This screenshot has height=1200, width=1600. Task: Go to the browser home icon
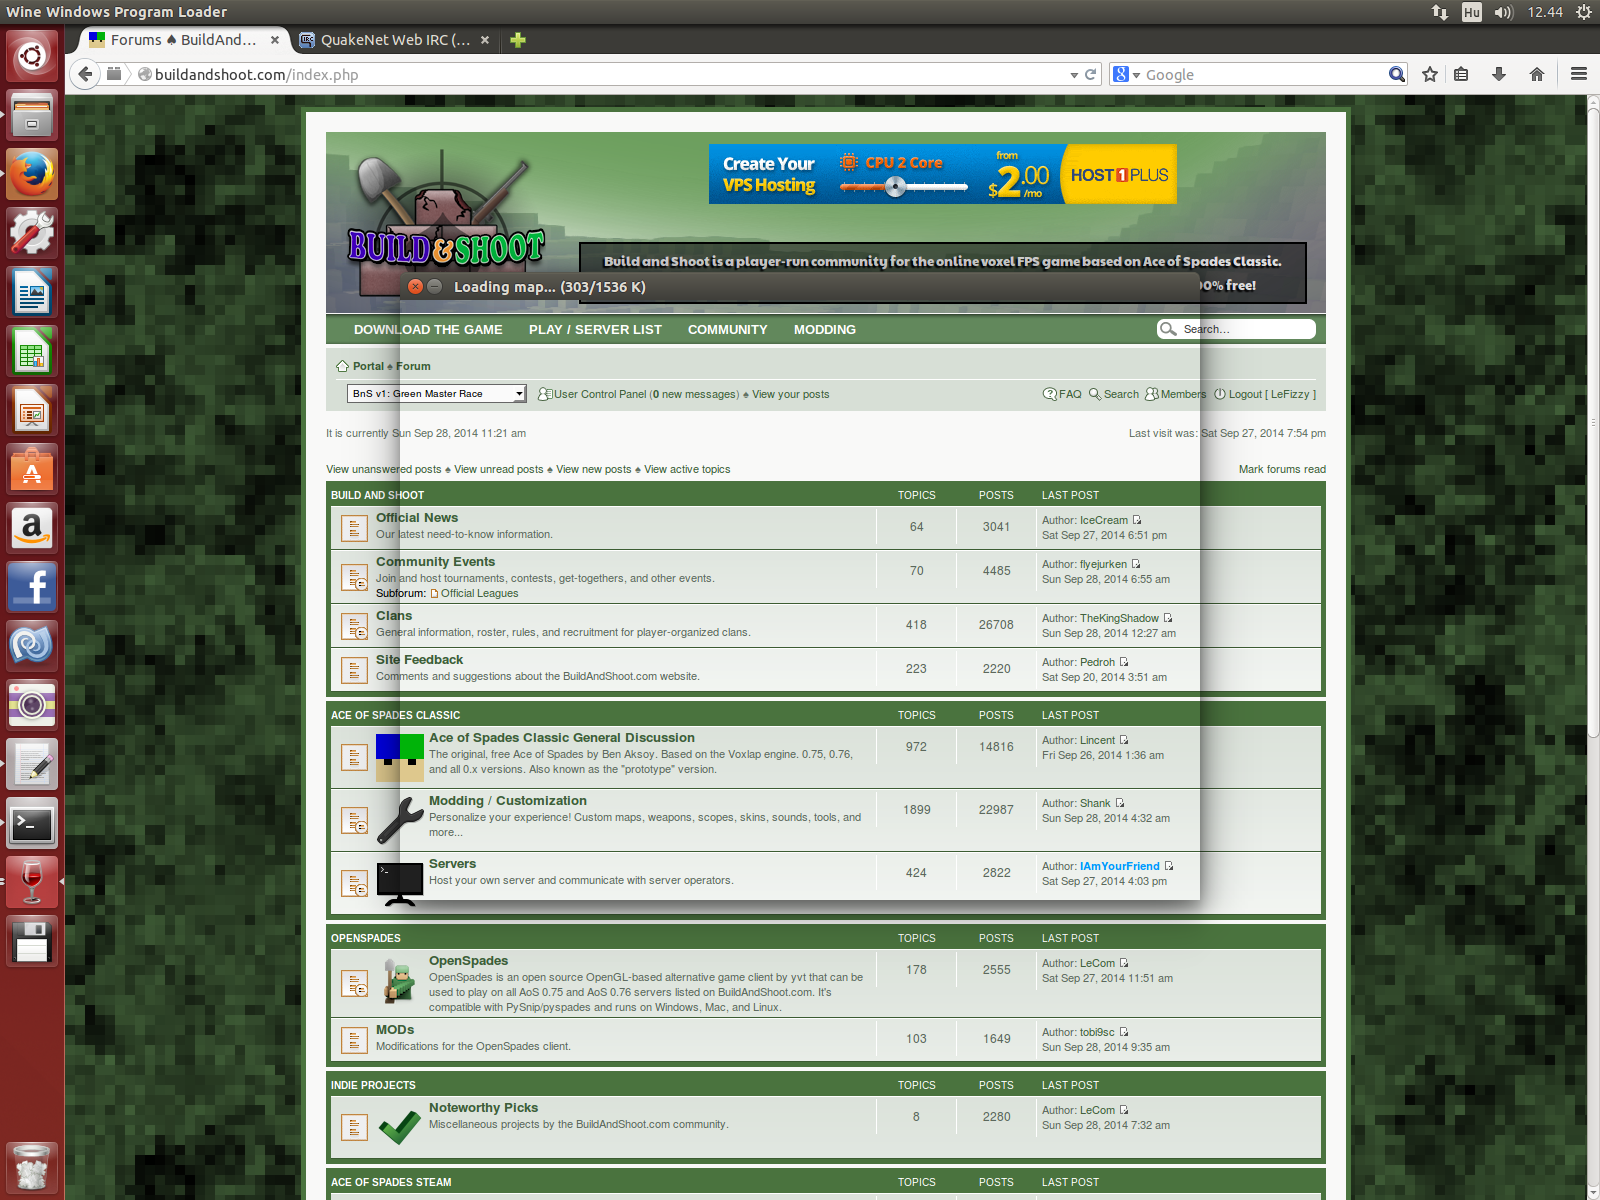point(1537,74)
